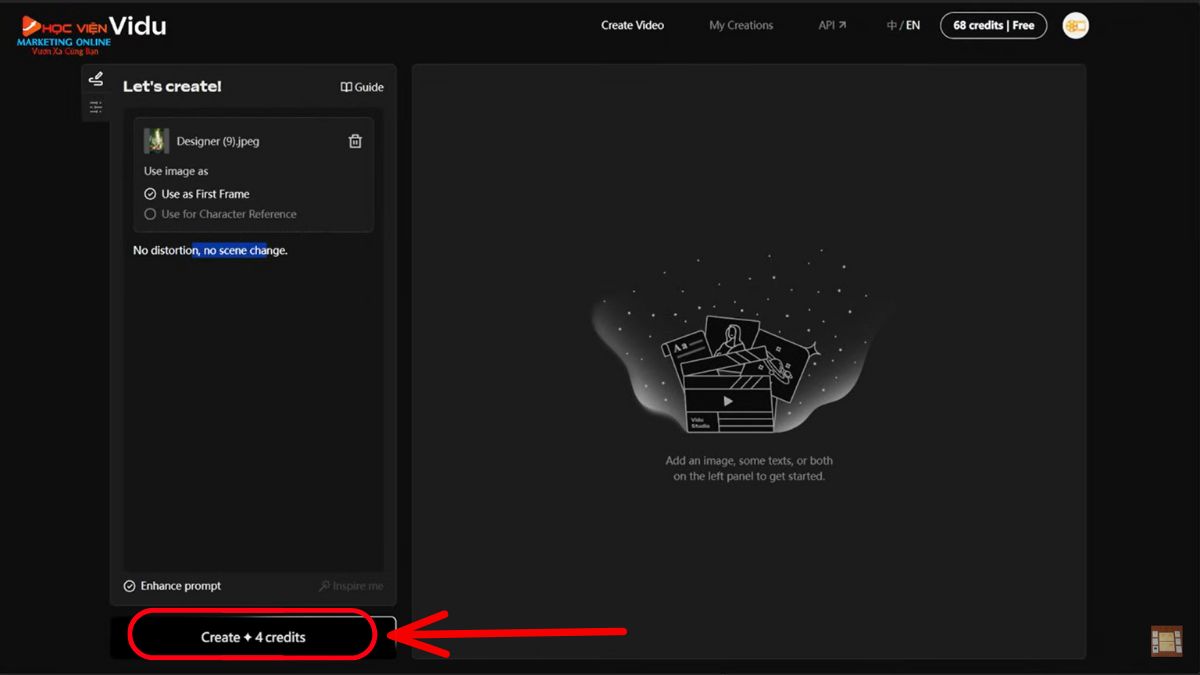Switch interface language to Chinese
1200x675 pixels.
[891, 25]
